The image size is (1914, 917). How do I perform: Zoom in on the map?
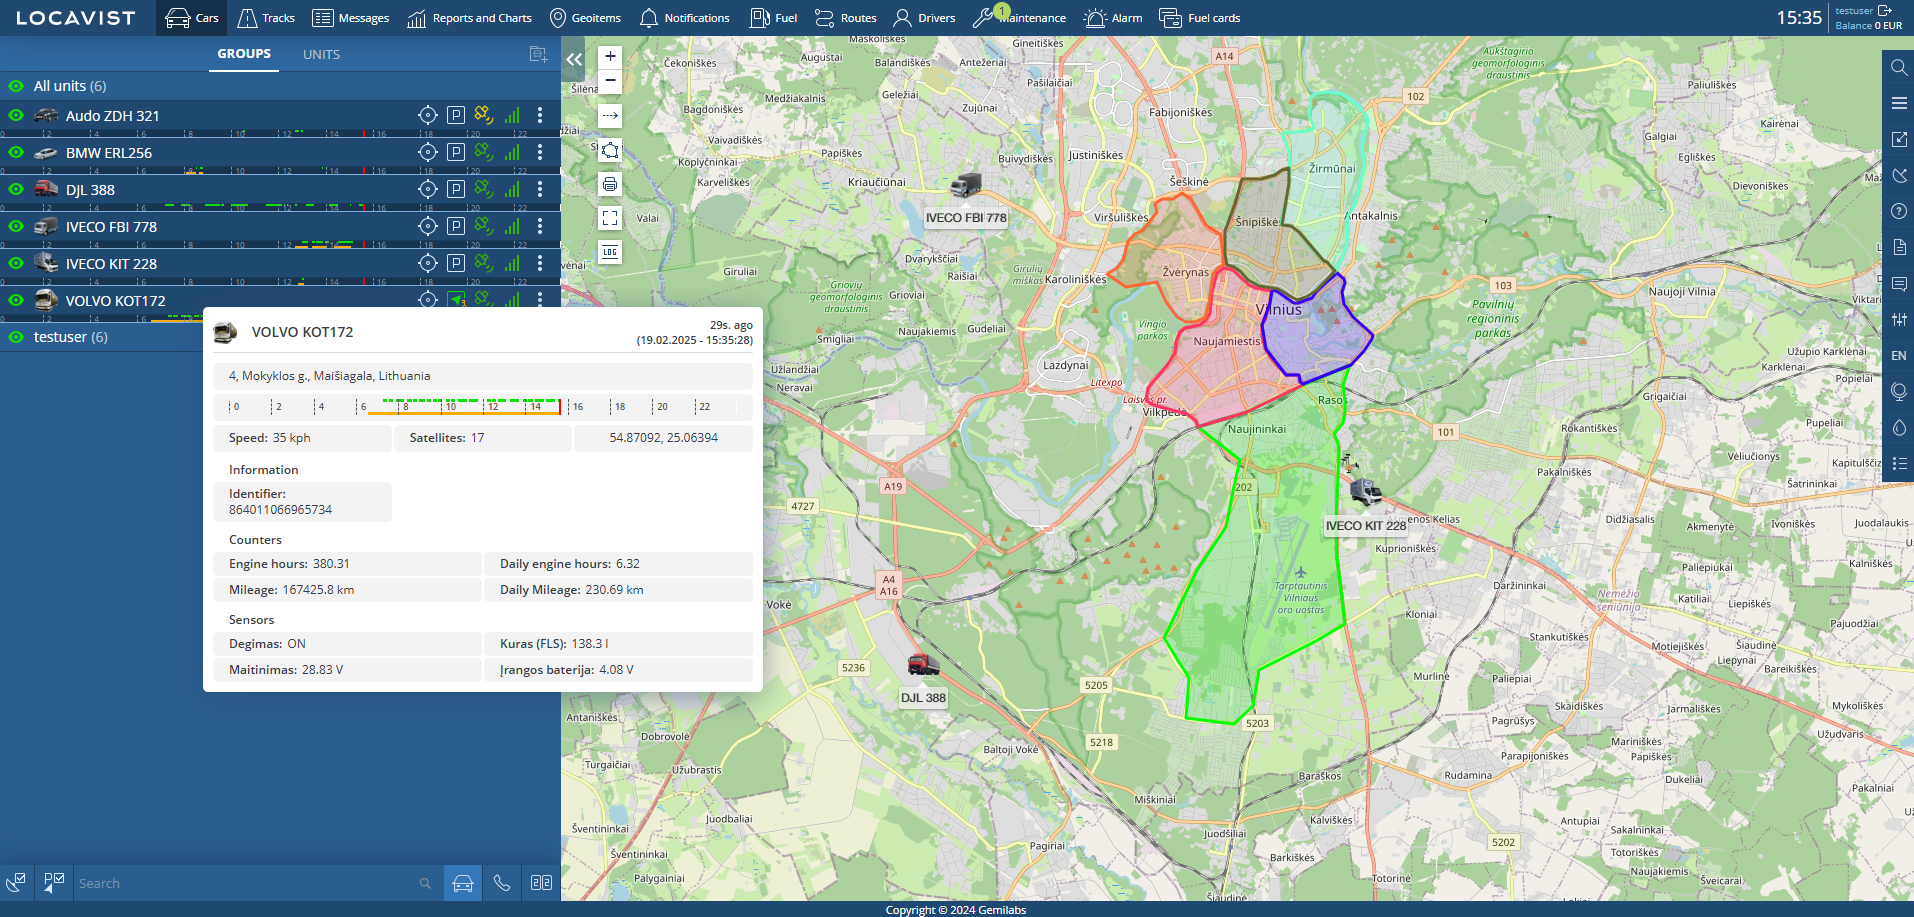pyautogui.click(x=610, y=57)
